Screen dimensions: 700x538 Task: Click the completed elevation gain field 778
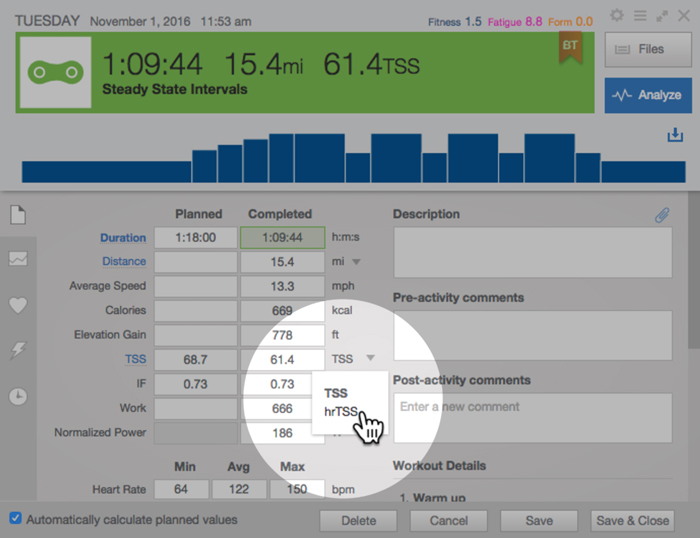[x=282, y=335]
